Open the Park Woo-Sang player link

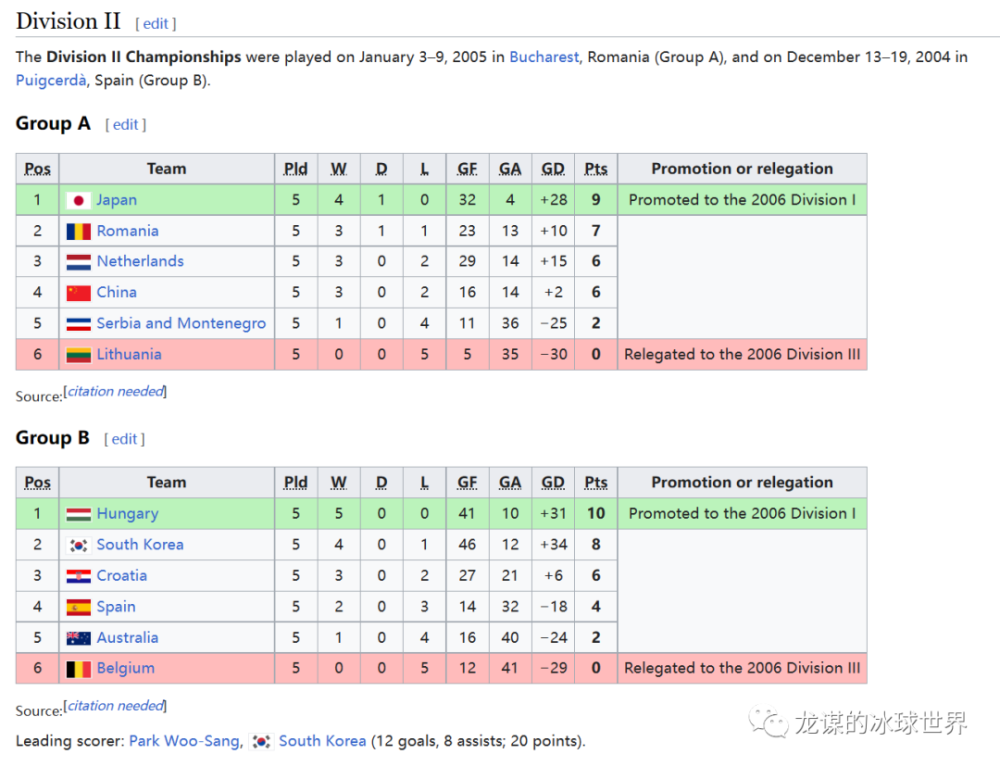tap(184, 741)
